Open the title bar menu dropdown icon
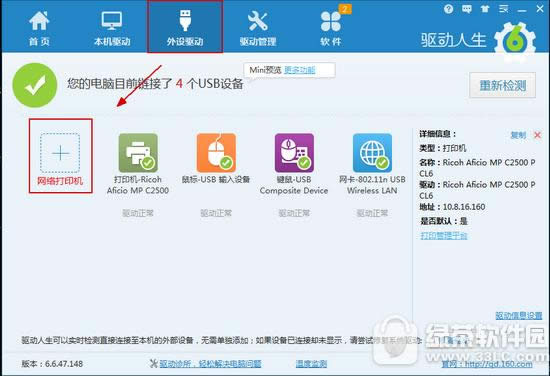 (504, 9)
